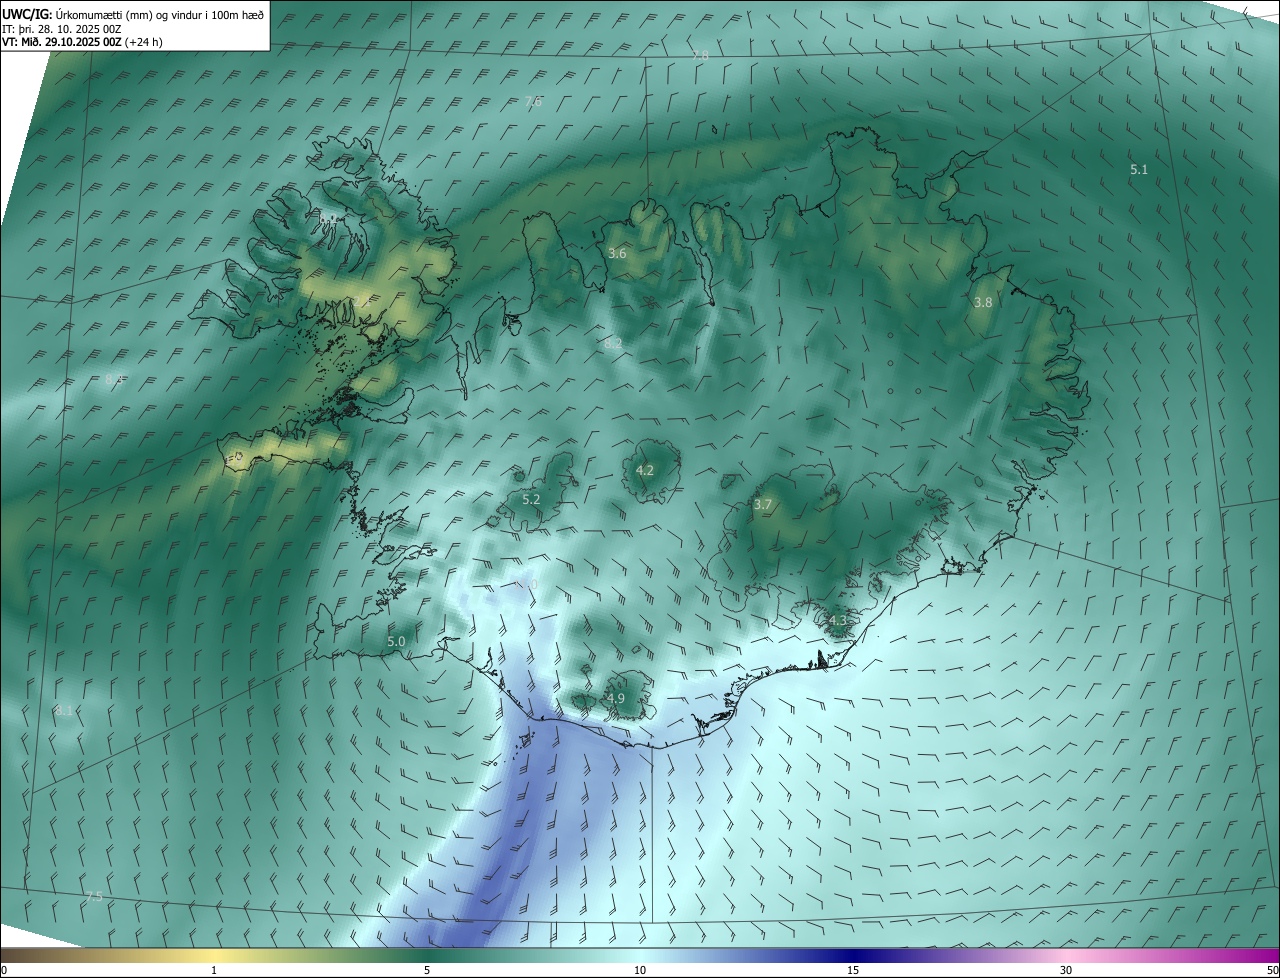Click the 3.8 value label on the map
Screen dimensions: 1280x978
tap(983, 303)
